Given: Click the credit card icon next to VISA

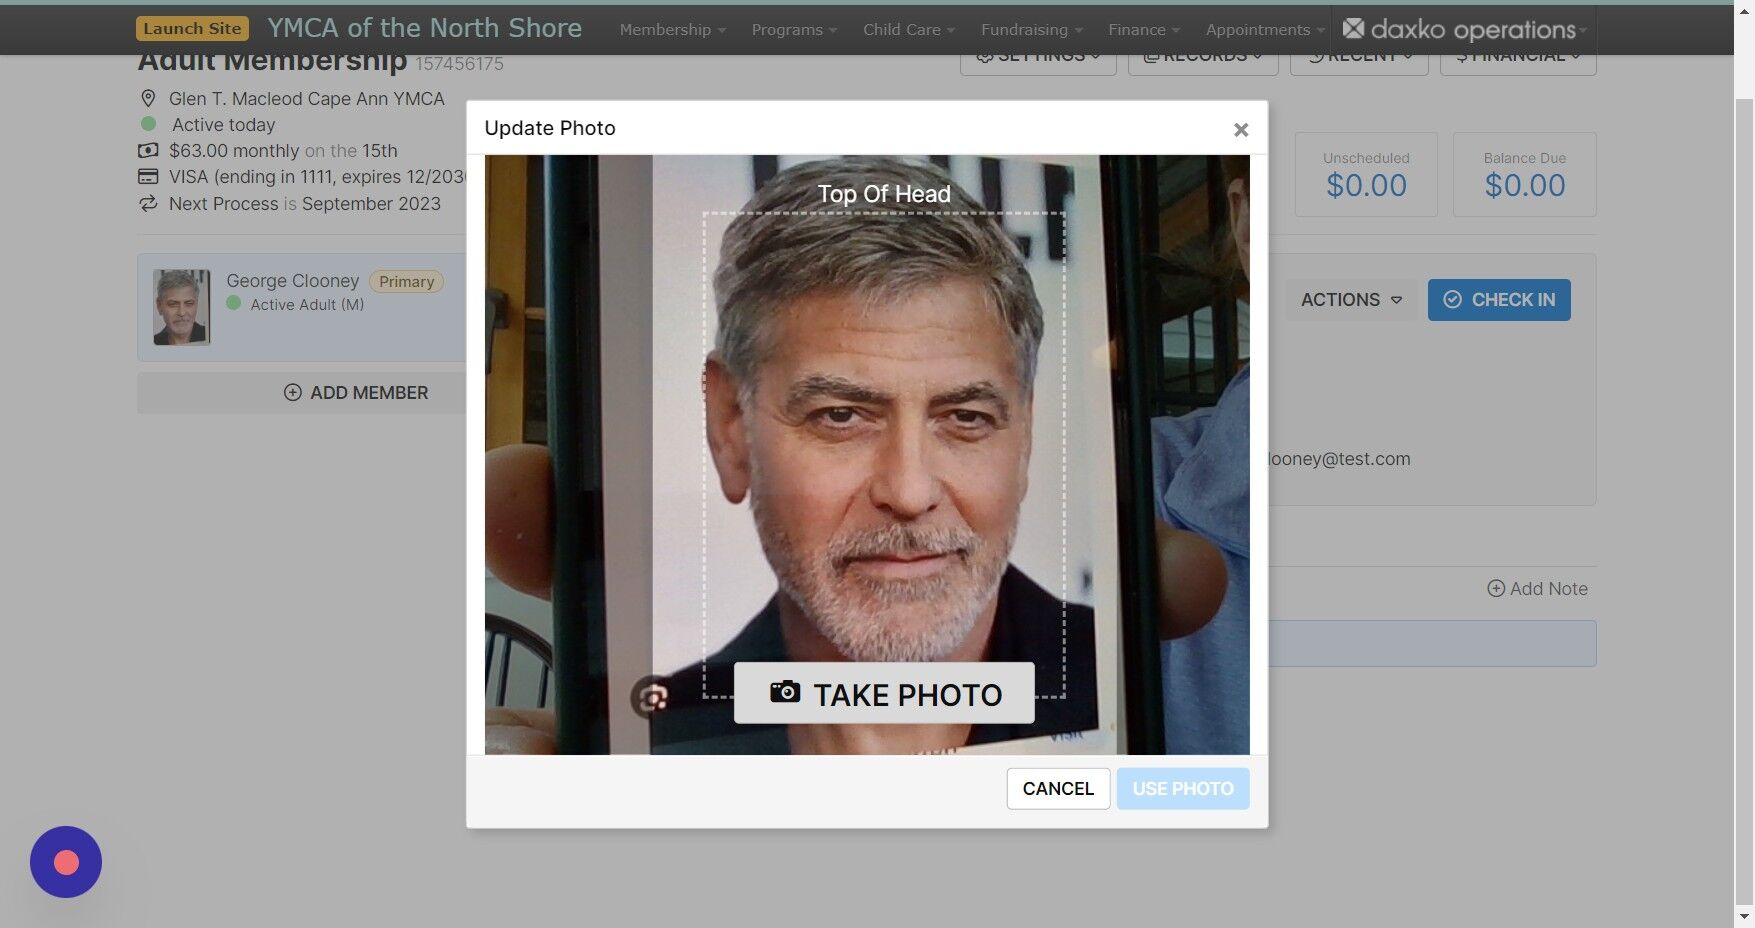Looking at the screenshot, I should [148, 176].
